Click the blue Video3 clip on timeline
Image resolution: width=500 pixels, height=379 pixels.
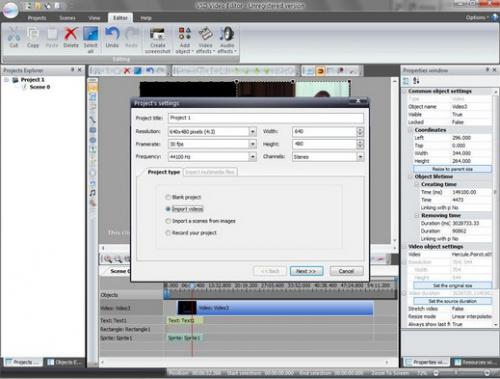(x=275, y=308)
